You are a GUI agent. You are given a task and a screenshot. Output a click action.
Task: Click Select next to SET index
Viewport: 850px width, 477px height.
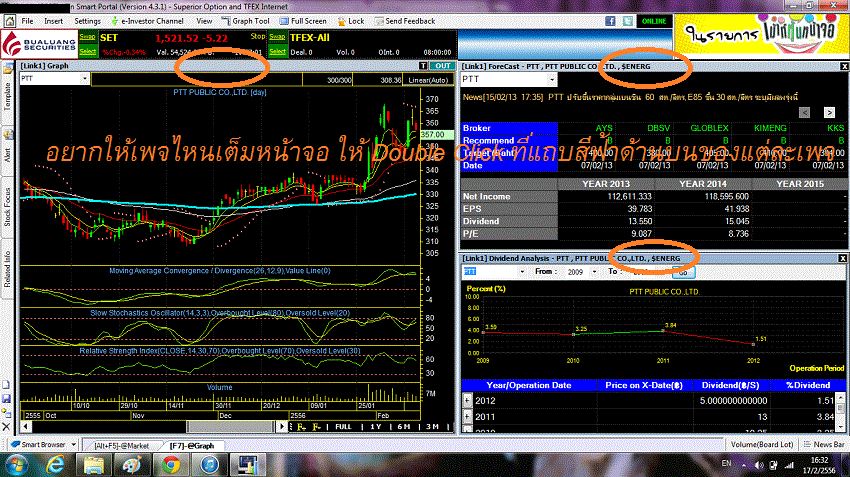click(x=87, y=51)
